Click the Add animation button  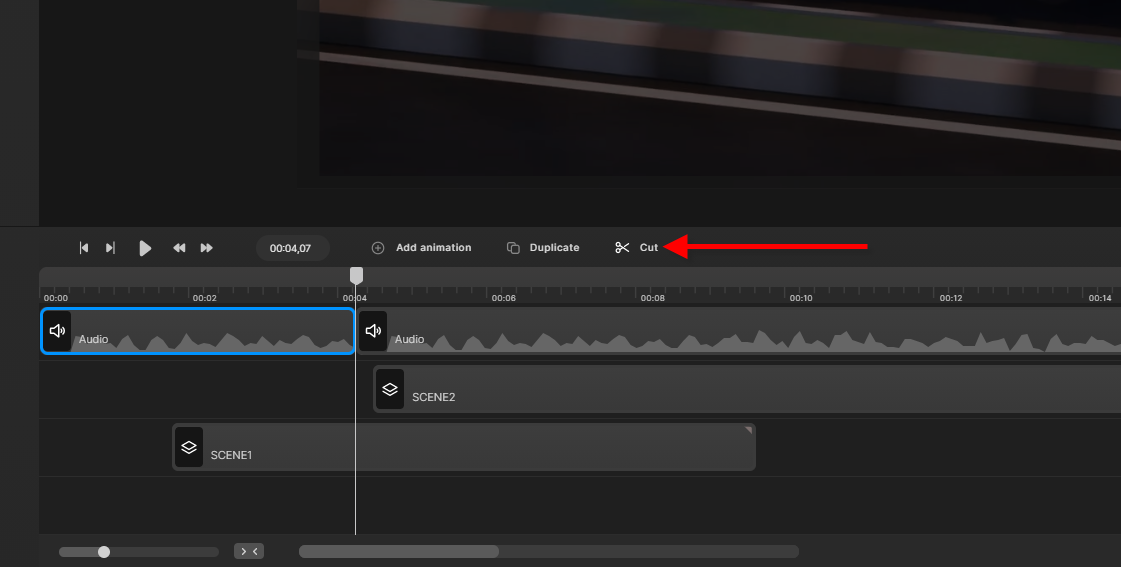point(422,247)
